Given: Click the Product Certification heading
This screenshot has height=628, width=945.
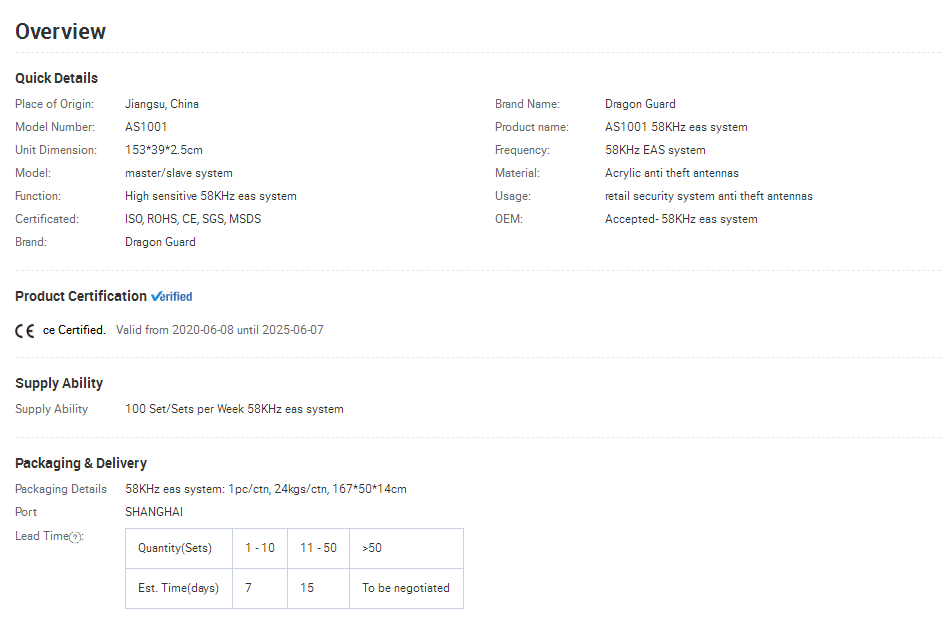Looking at the screenshot, I should pyautogui.click(x=81, y=296).
